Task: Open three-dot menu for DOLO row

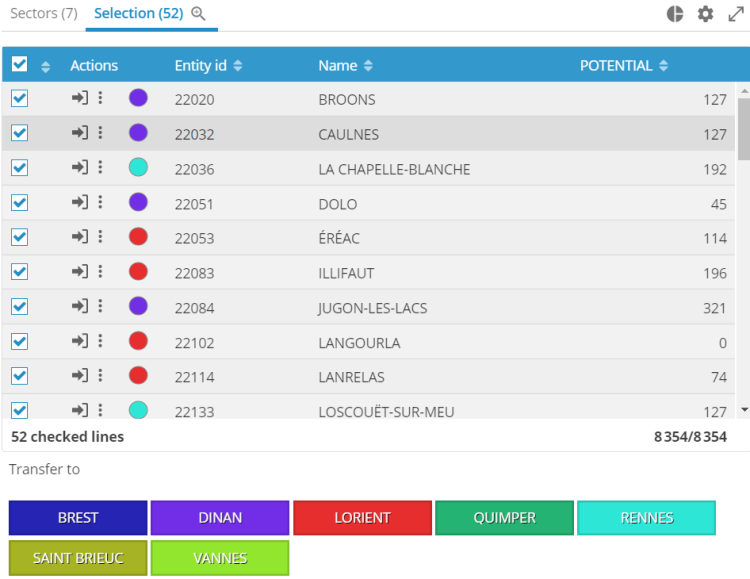Action: (100, 202)
